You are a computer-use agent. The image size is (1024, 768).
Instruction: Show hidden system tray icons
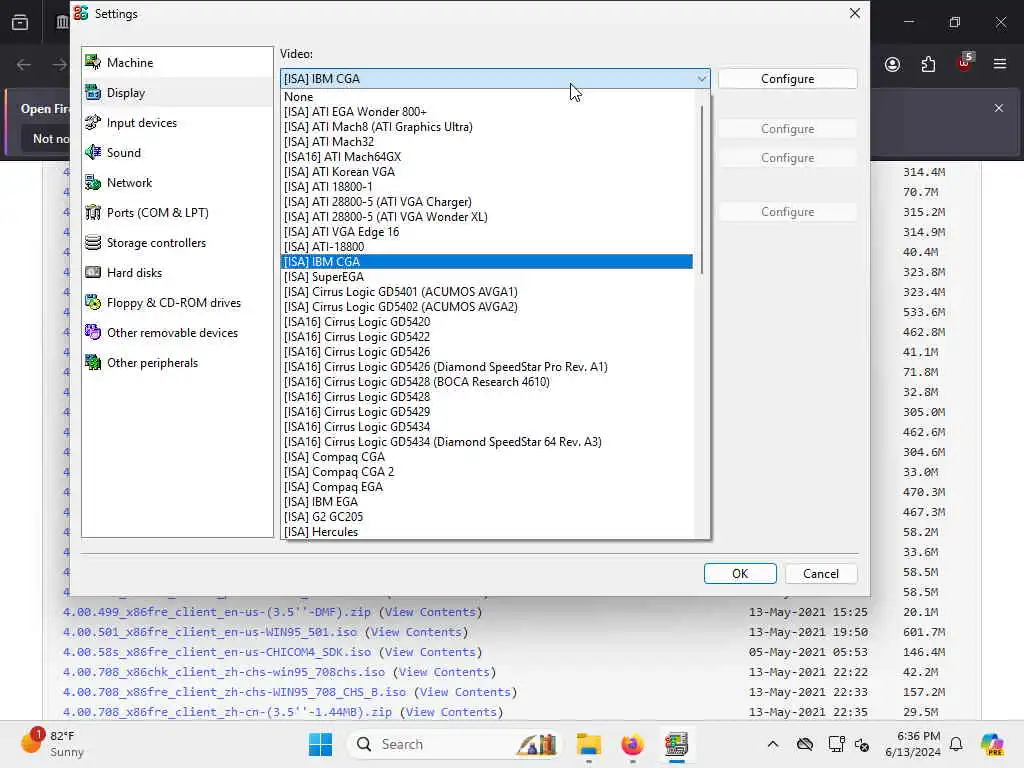pos(773,744)
